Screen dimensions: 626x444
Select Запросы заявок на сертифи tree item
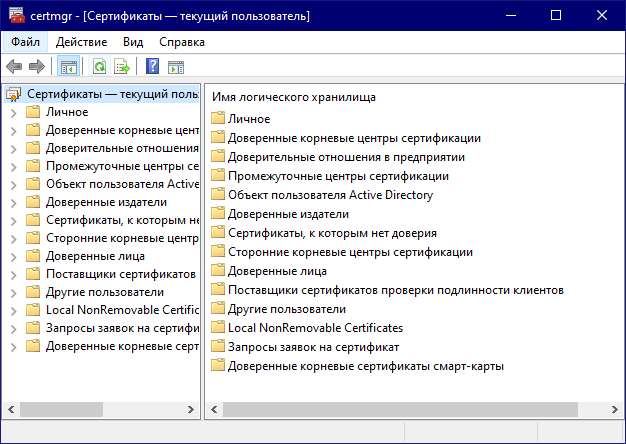pyautogui.click(x=122, y=328)
